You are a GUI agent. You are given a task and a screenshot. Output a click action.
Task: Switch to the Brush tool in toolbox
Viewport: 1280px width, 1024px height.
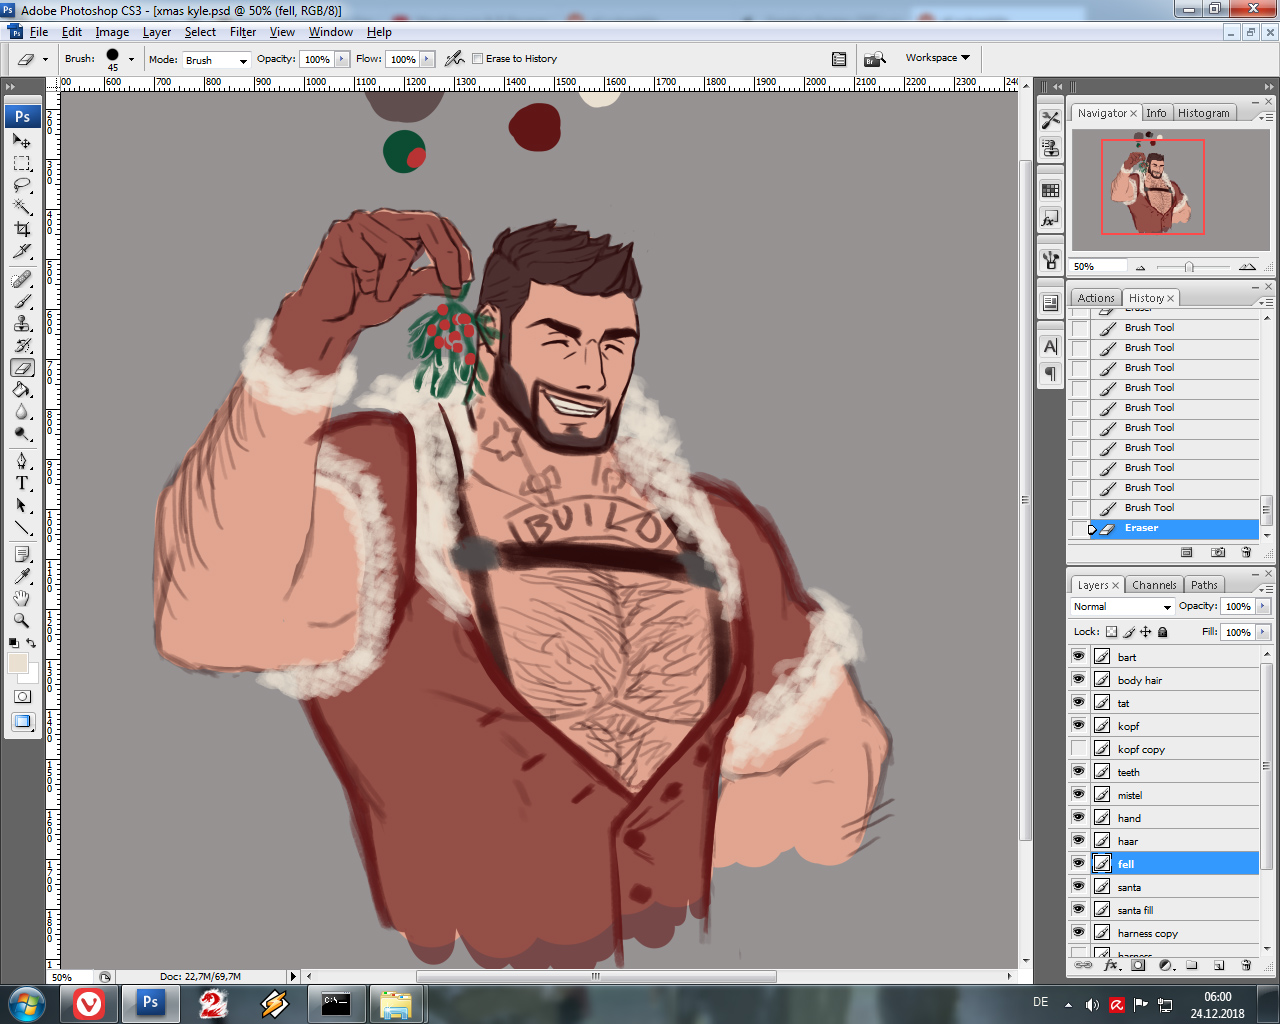coord(22,301)
